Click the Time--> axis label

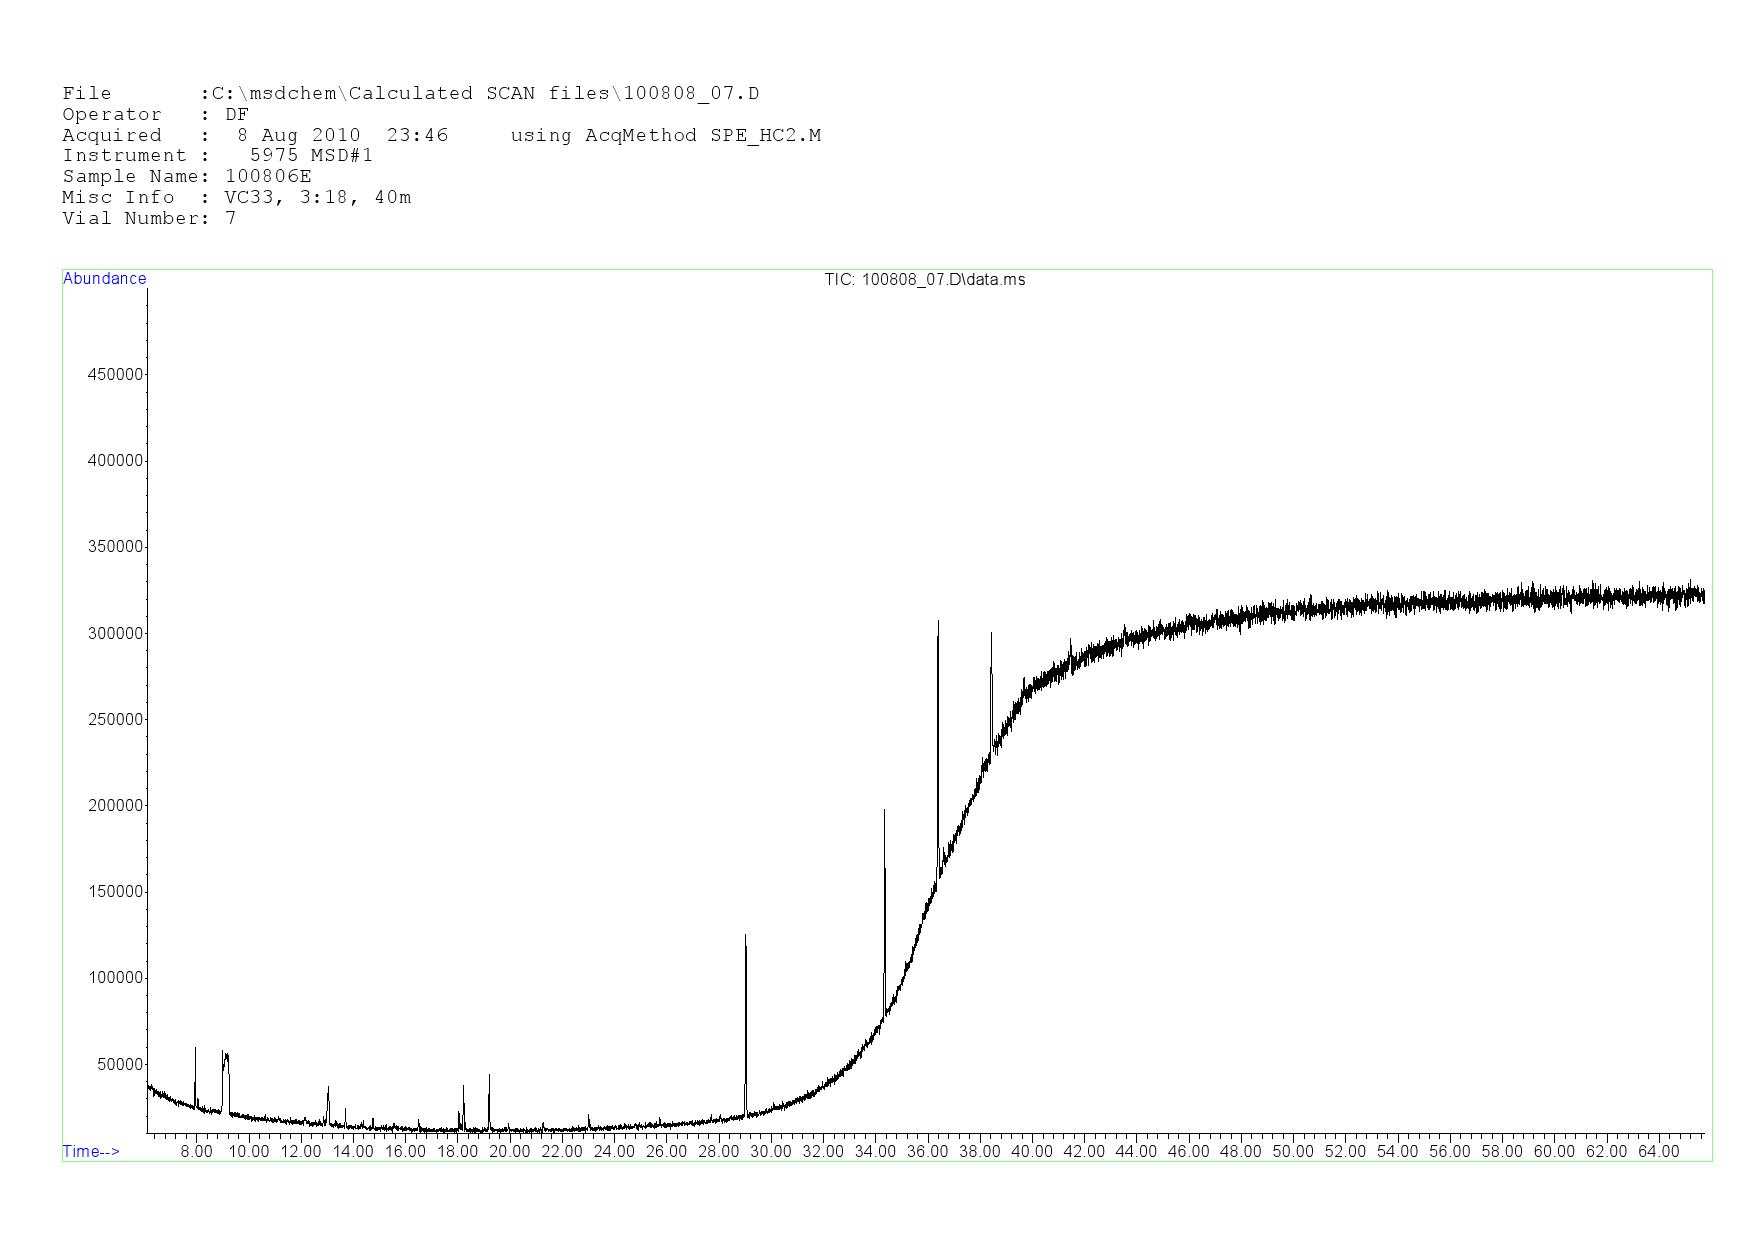(x=91, y=1151)
